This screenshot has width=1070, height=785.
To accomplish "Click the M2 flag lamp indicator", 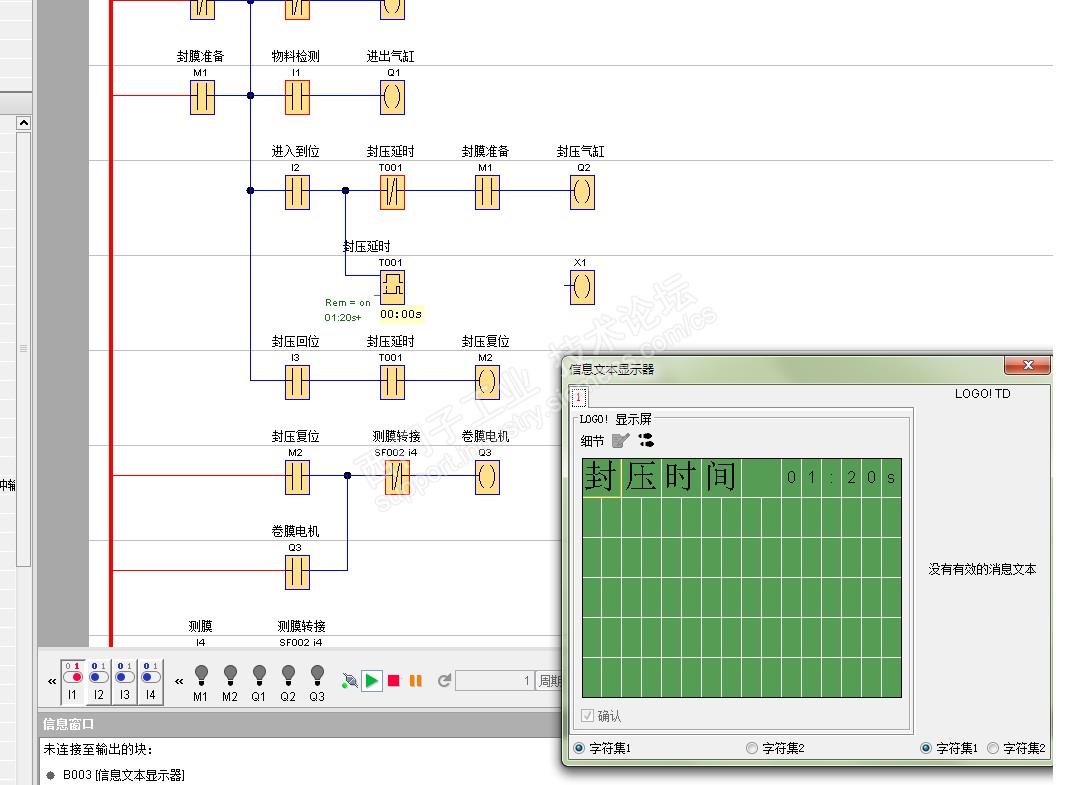I will (x=230, y=674).
